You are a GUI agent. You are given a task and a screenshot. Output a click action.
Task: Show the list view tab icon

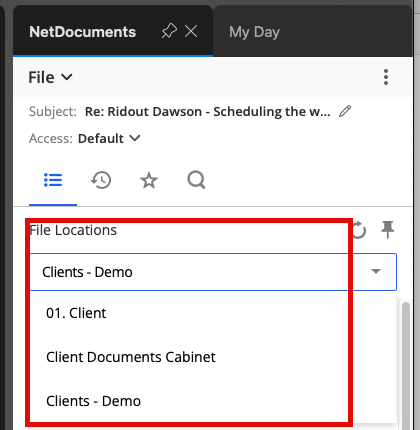click(x=53, y=180)
